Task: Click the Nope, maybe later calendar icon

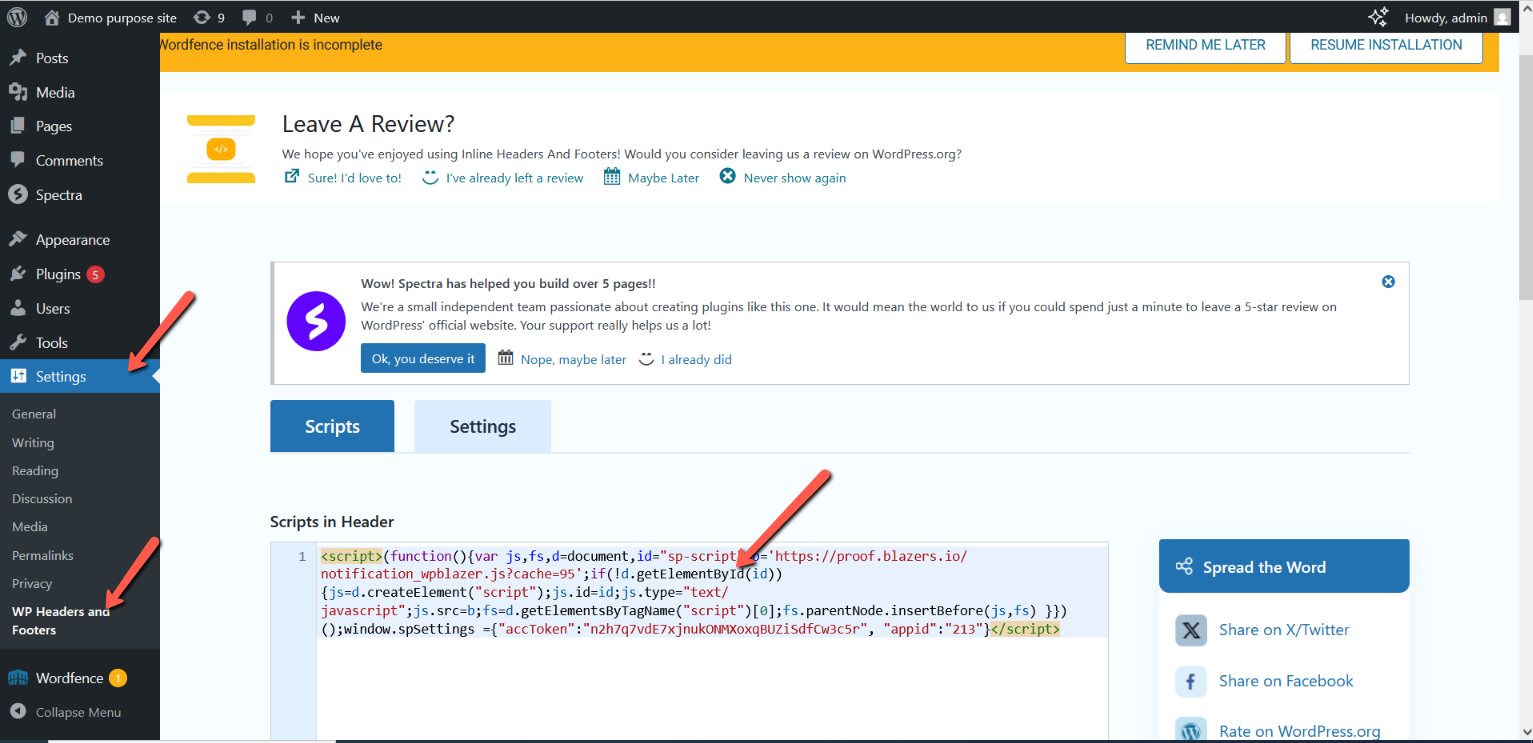Action: click(506, 359)
